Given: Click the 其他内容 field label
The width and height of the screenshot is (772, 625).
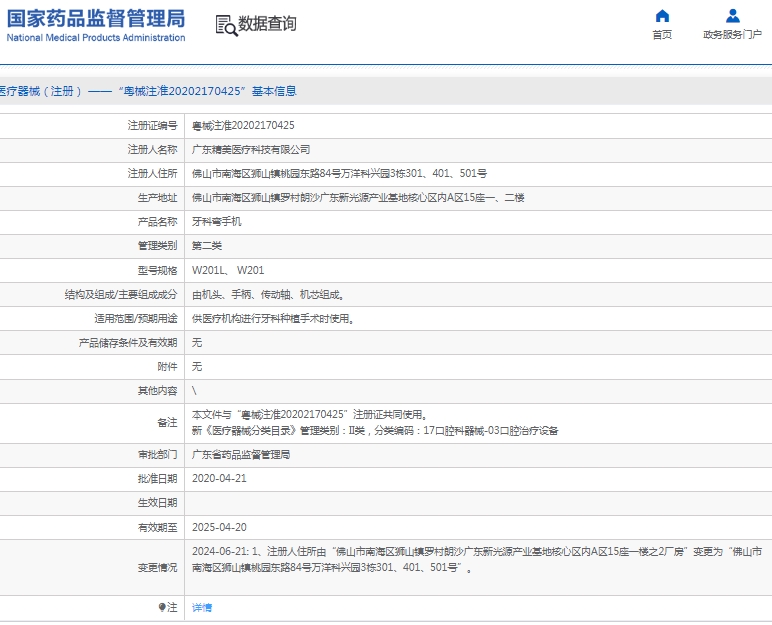Looking at the screenshot, I should [x=158, y=391].
